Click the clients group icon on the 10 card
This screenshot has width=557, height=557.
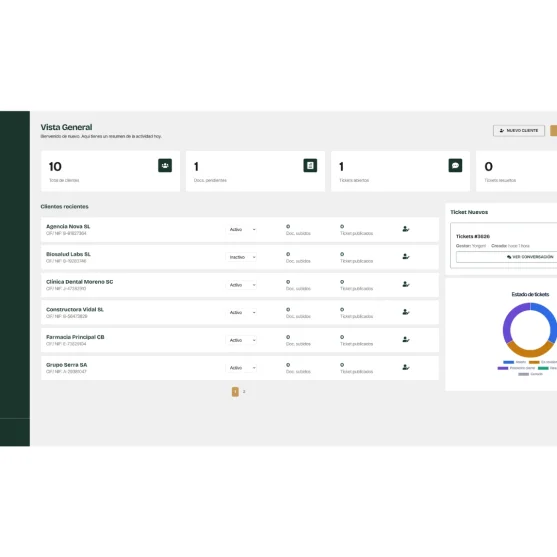point(165,166)
